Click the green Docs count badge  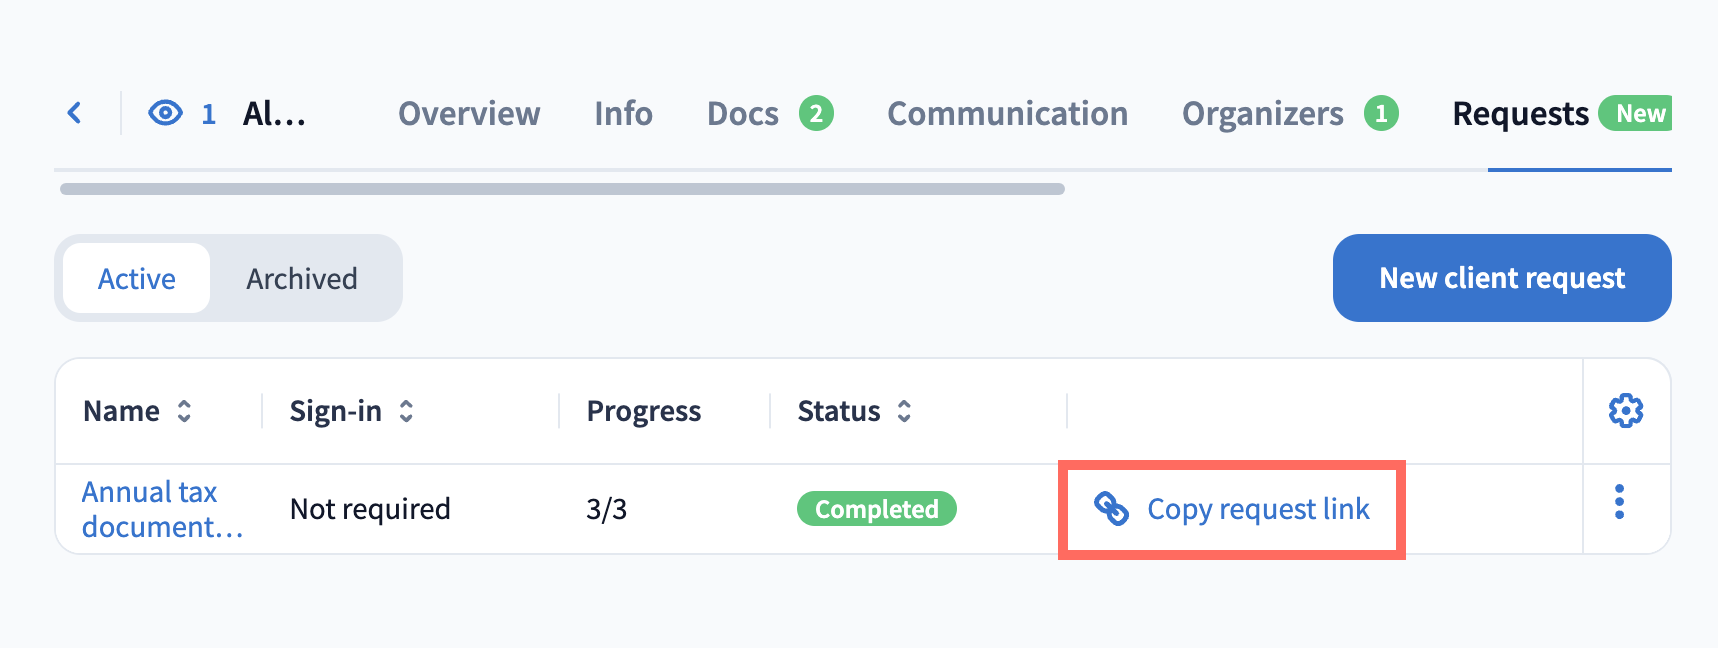[x=816, y=114]
